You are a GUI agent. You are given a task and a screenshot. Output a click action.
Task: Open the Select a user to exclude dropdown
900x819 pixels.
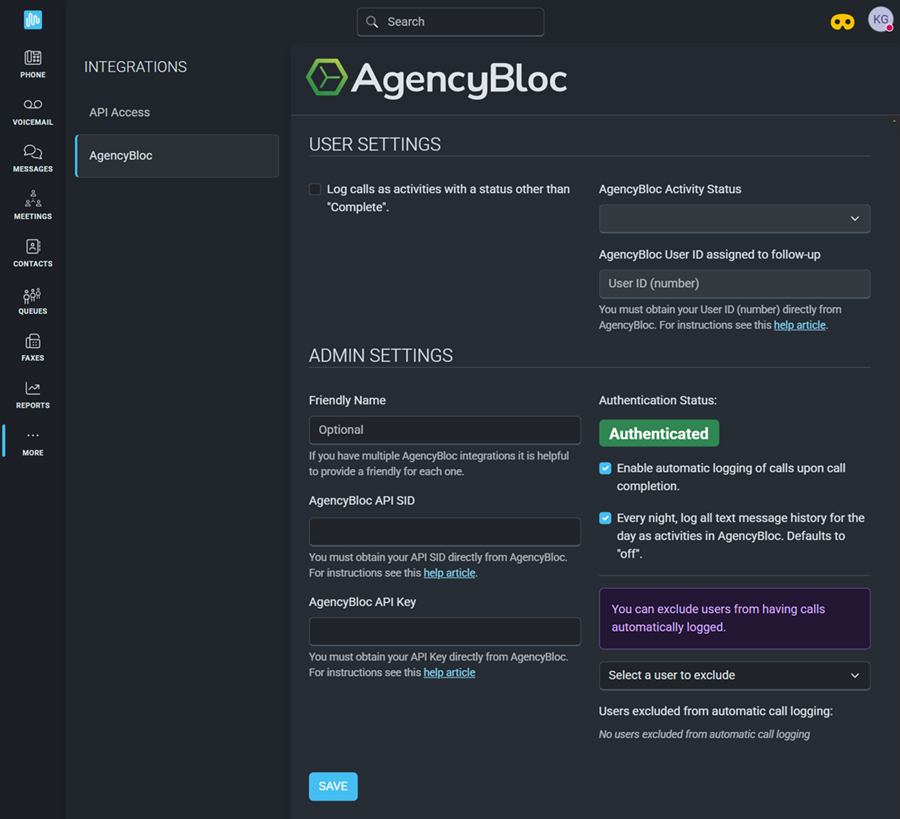click(x=734, y=676)
